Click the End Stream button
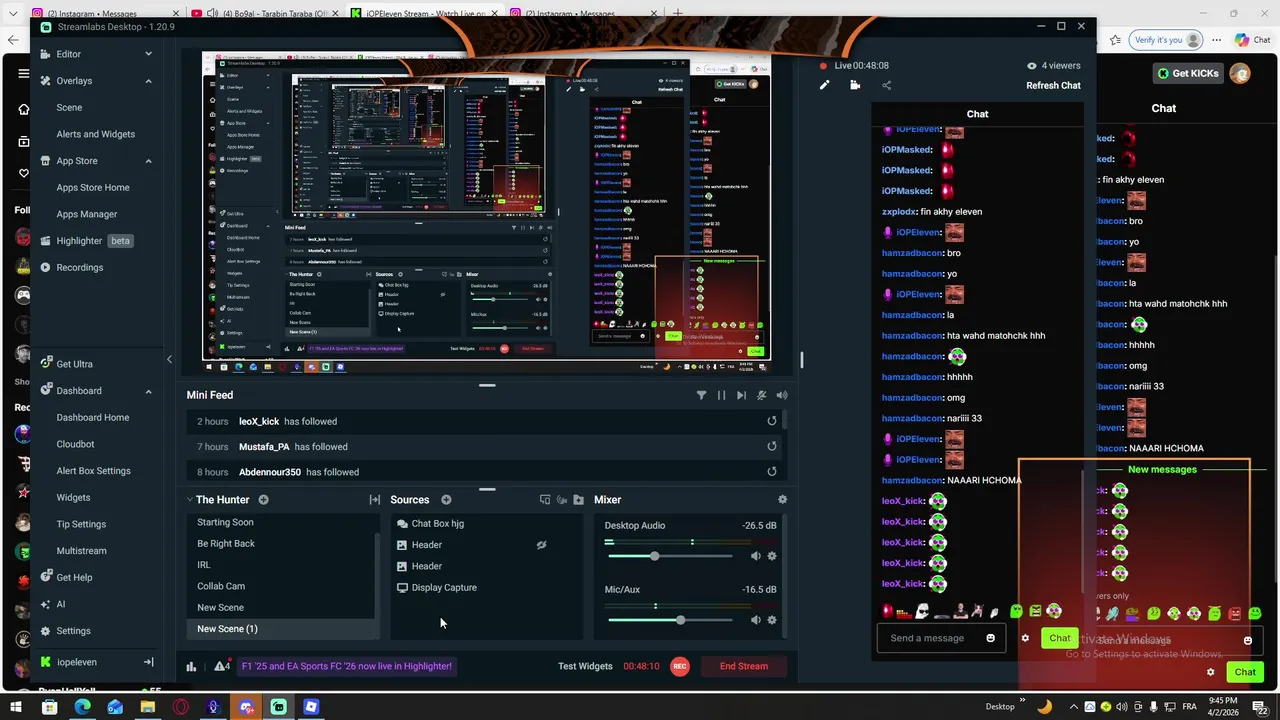This screenshot has height=720, width=1280. point(744,666)
